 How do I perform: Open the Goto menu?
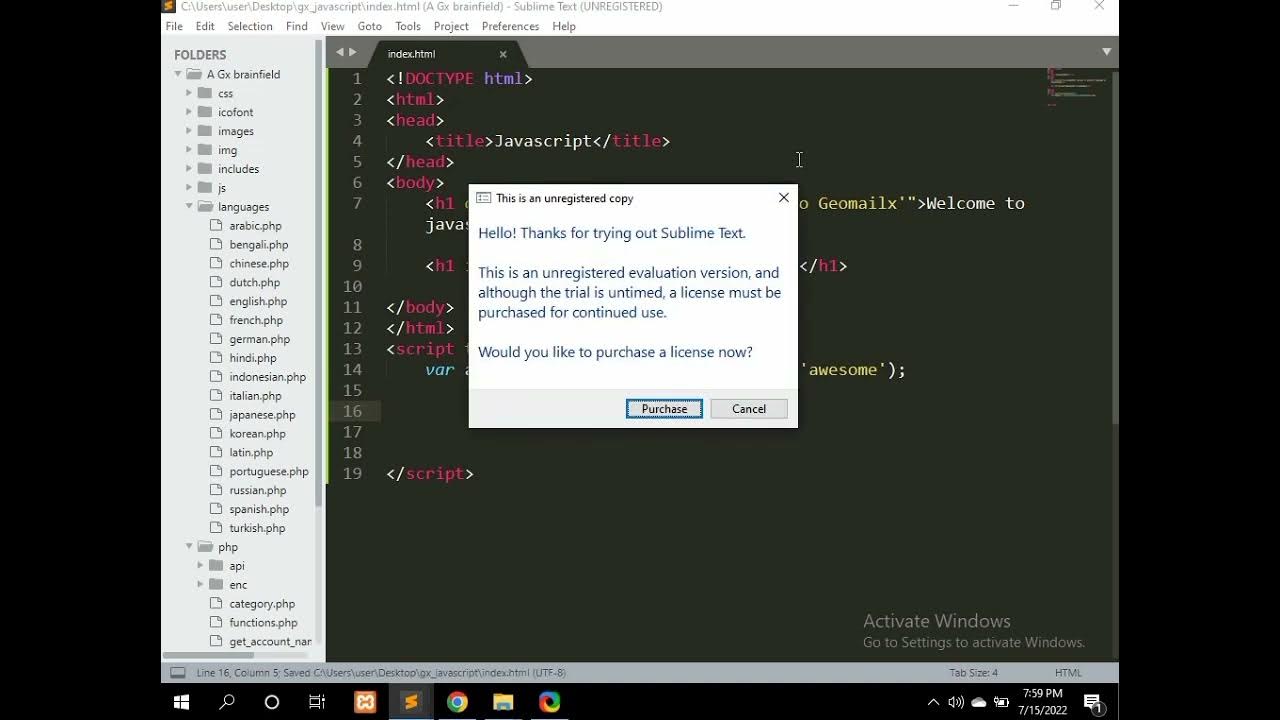(370, 26)
